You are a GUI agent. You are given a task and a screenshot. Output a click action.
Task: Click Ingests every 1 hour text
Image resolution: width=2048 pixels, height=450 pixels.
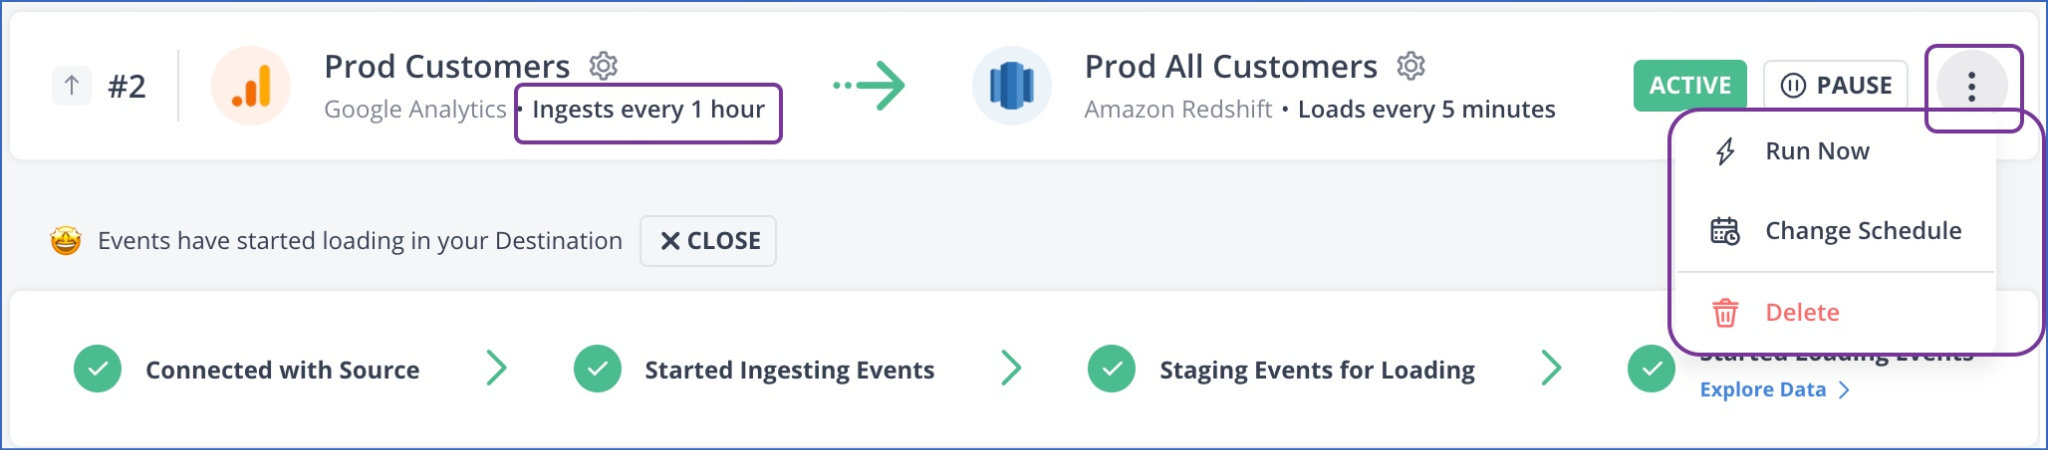pyautogui.click(x=648, y=110)
